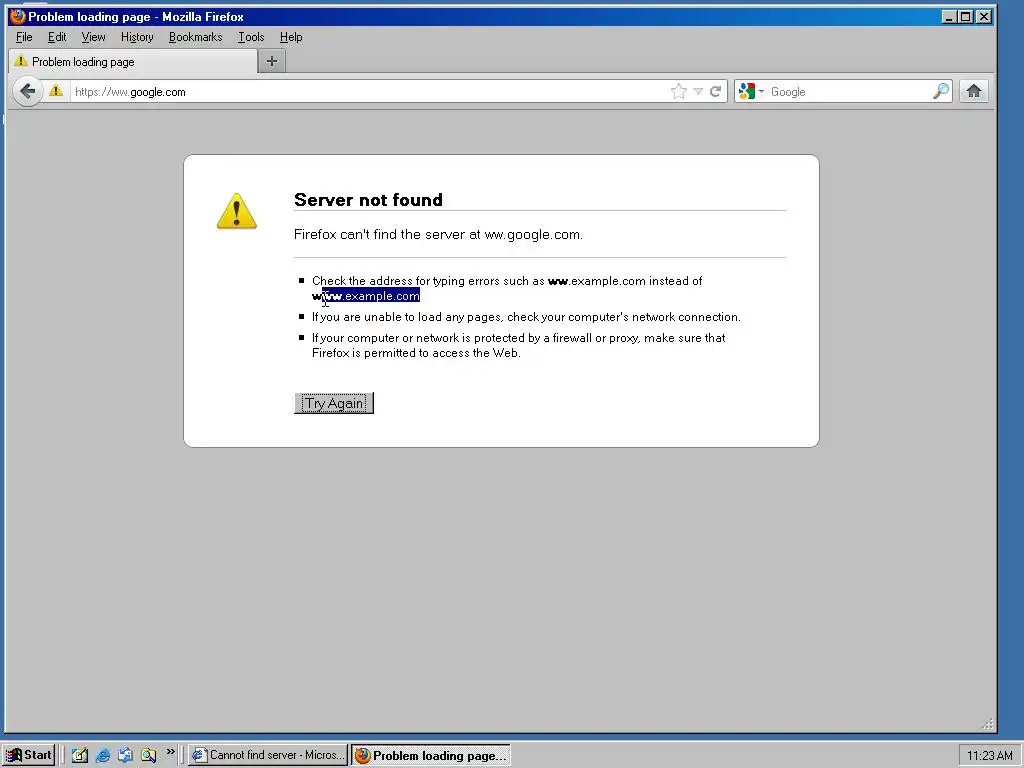This screenshot has width=1024, height=768.
Task: Click into the address bar URL field
Action: pyautogui.click(x=369, y=92)
